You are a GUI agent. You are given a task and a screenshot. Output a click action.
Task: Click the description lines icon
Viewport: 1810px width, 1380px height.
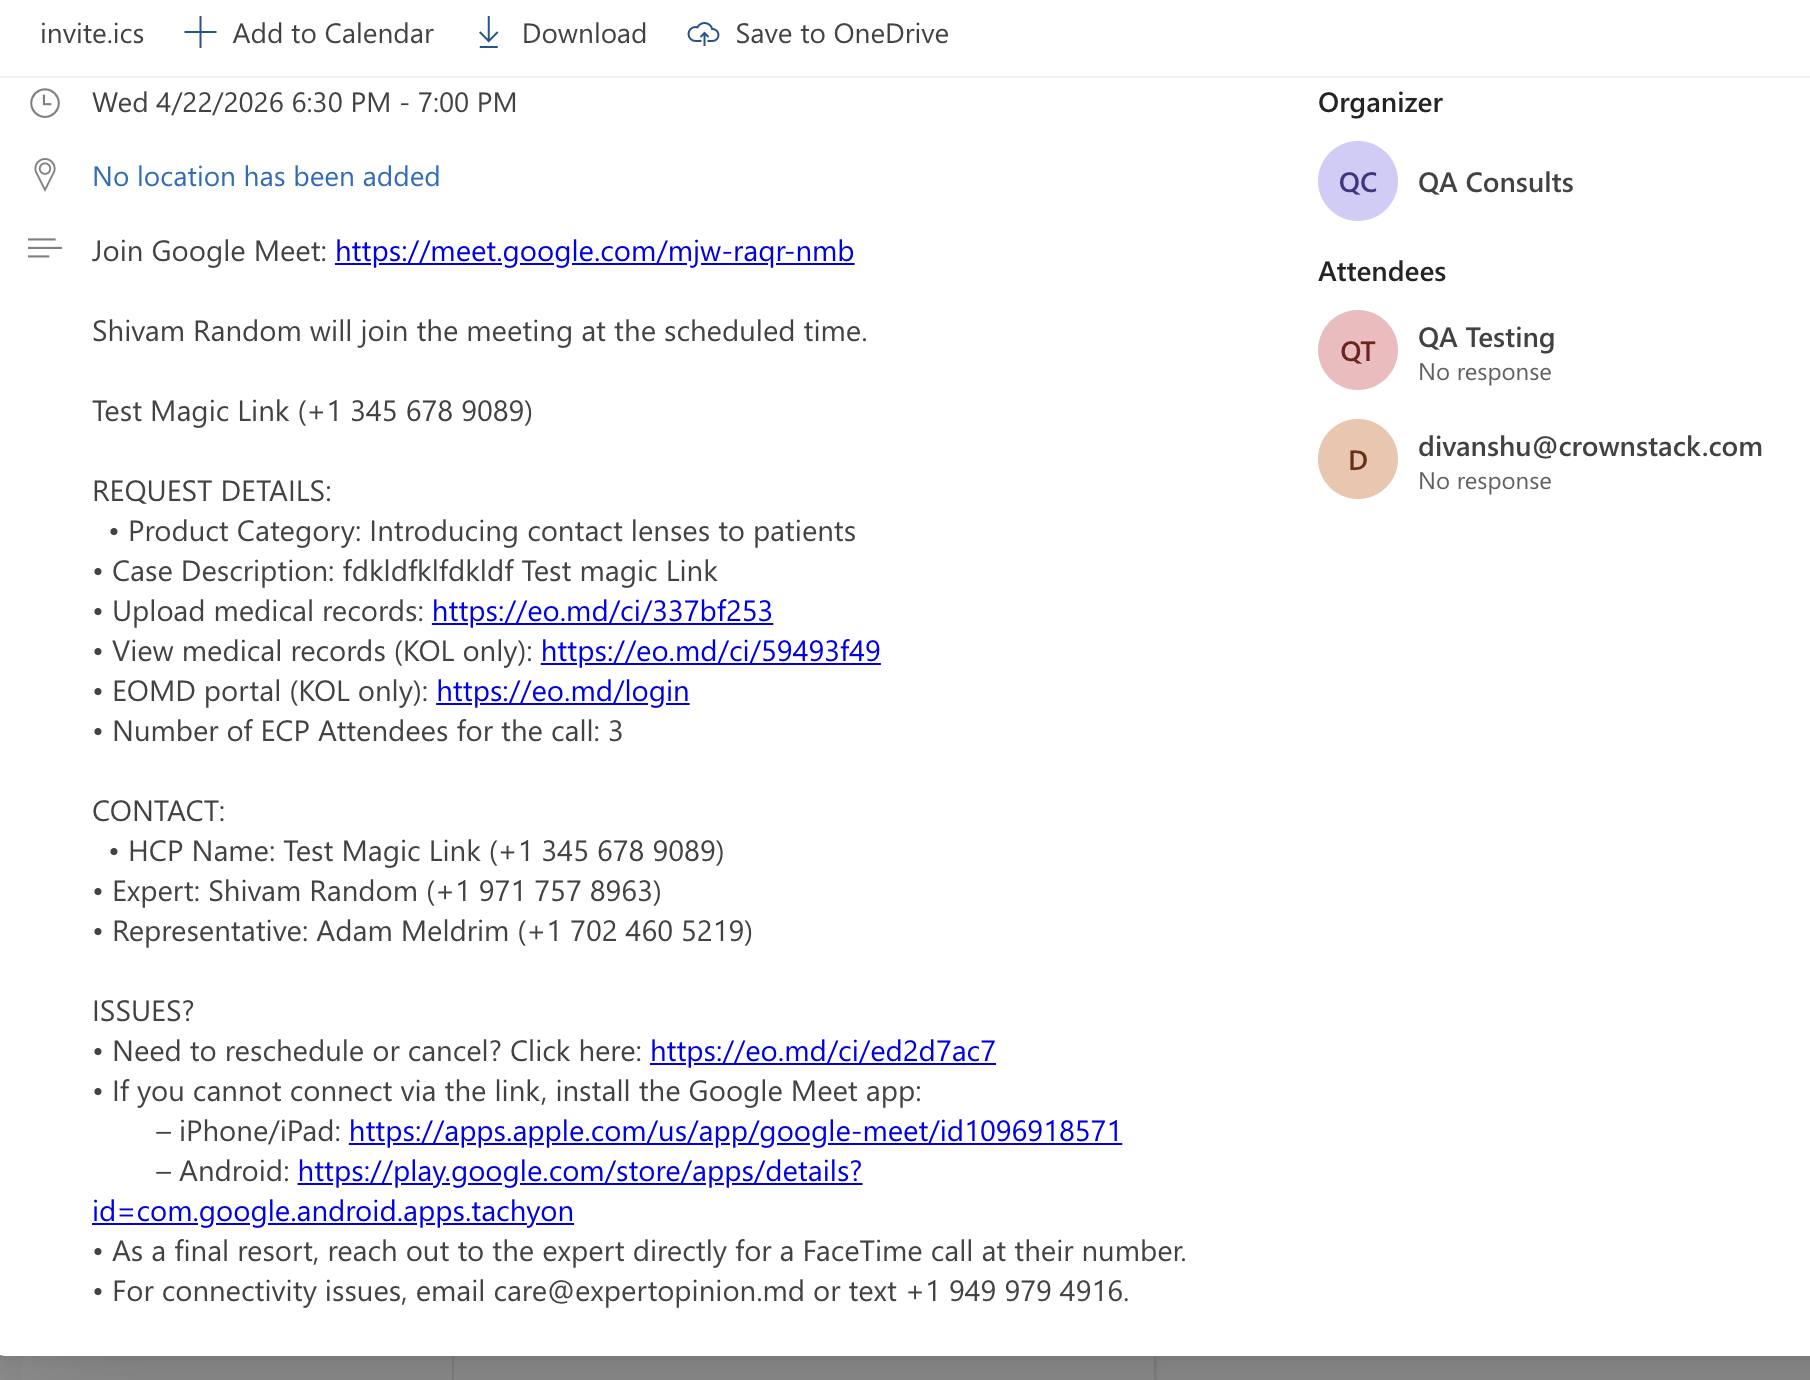pyautogui.click(x=45, y=248)
